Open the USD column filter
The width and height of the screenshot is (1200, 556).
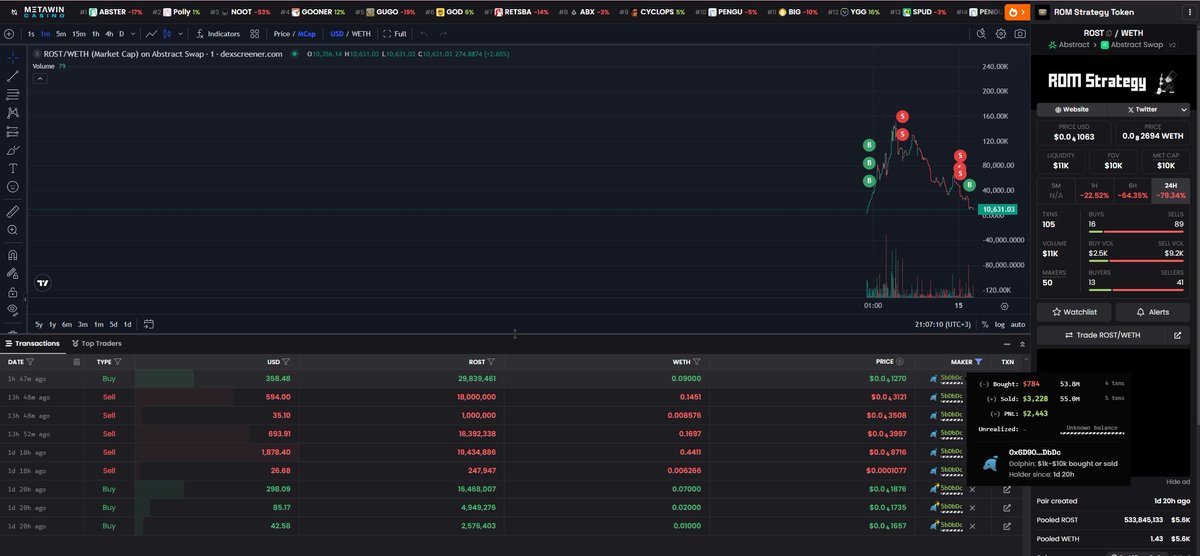click(287, 361)
